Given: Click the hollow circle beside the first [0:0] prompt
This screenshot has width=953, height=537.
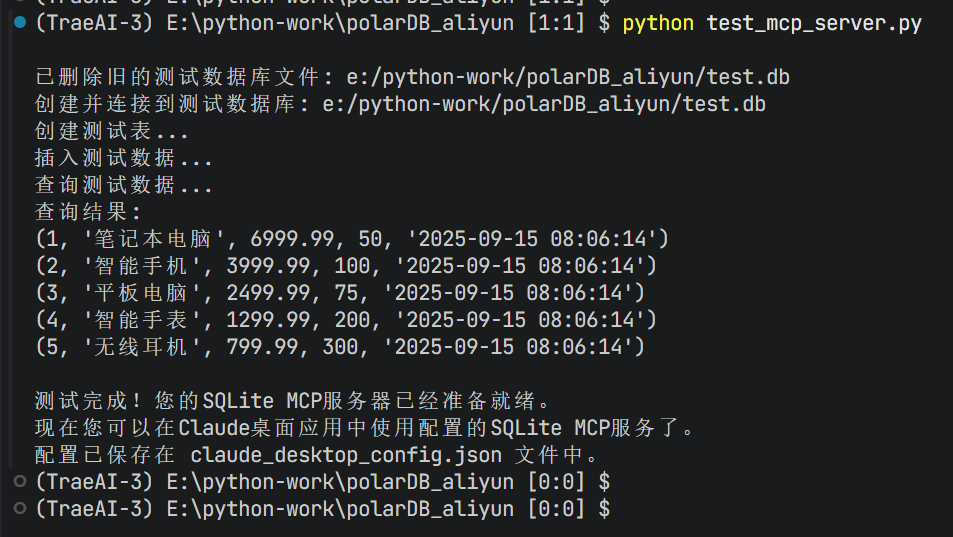Looking at the screenshot, I should click(x=22, y=482).
